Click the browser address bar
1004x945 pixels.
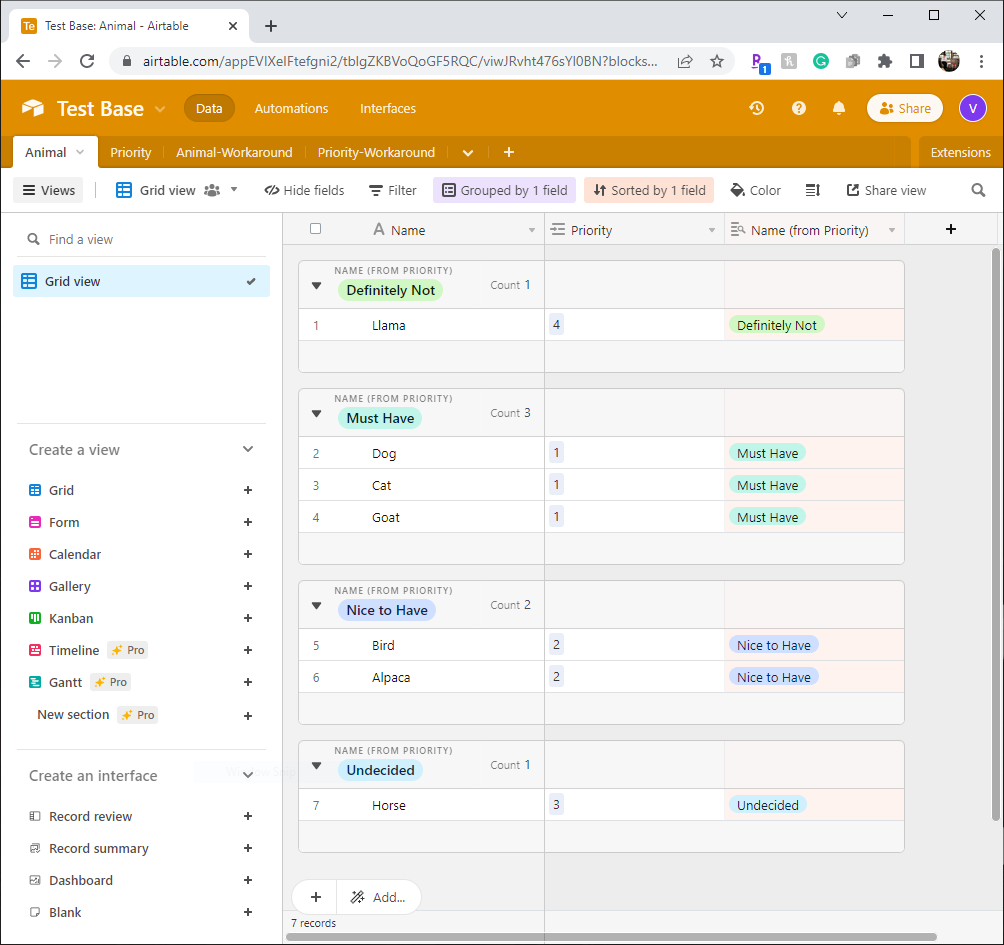click(x=400, y=61)
